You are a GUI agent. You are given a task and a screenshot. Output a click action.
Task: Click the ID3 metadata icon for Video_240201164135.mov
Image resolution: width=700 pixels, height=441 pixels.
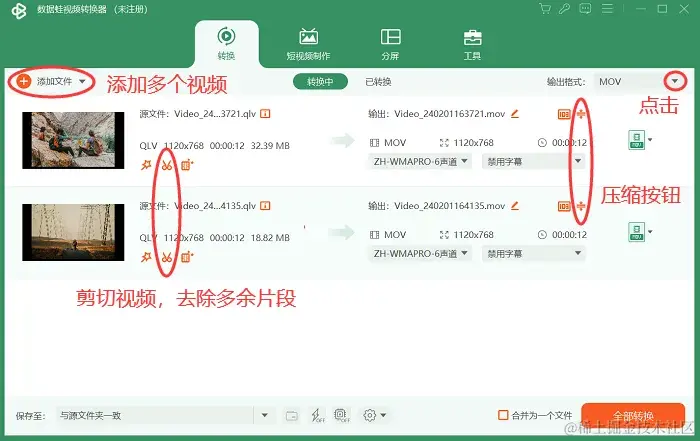(564, 206)
